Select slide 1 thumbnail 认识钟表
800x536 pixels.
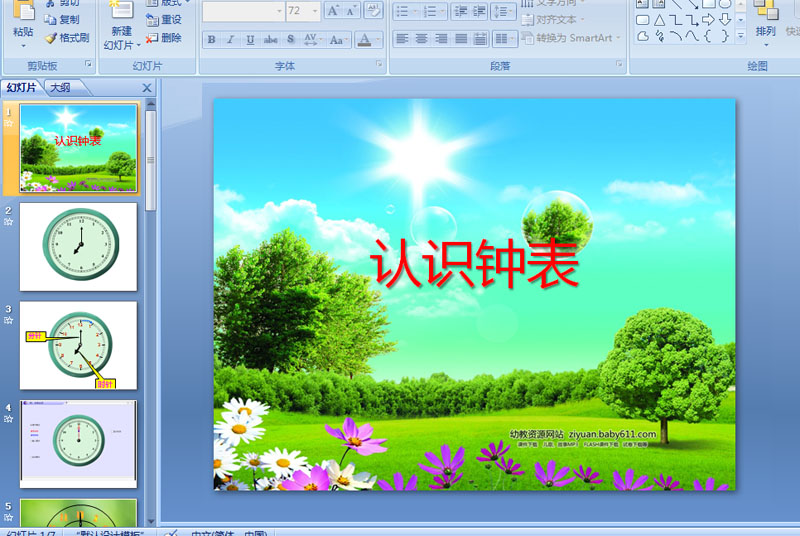[x=79, y=148]
